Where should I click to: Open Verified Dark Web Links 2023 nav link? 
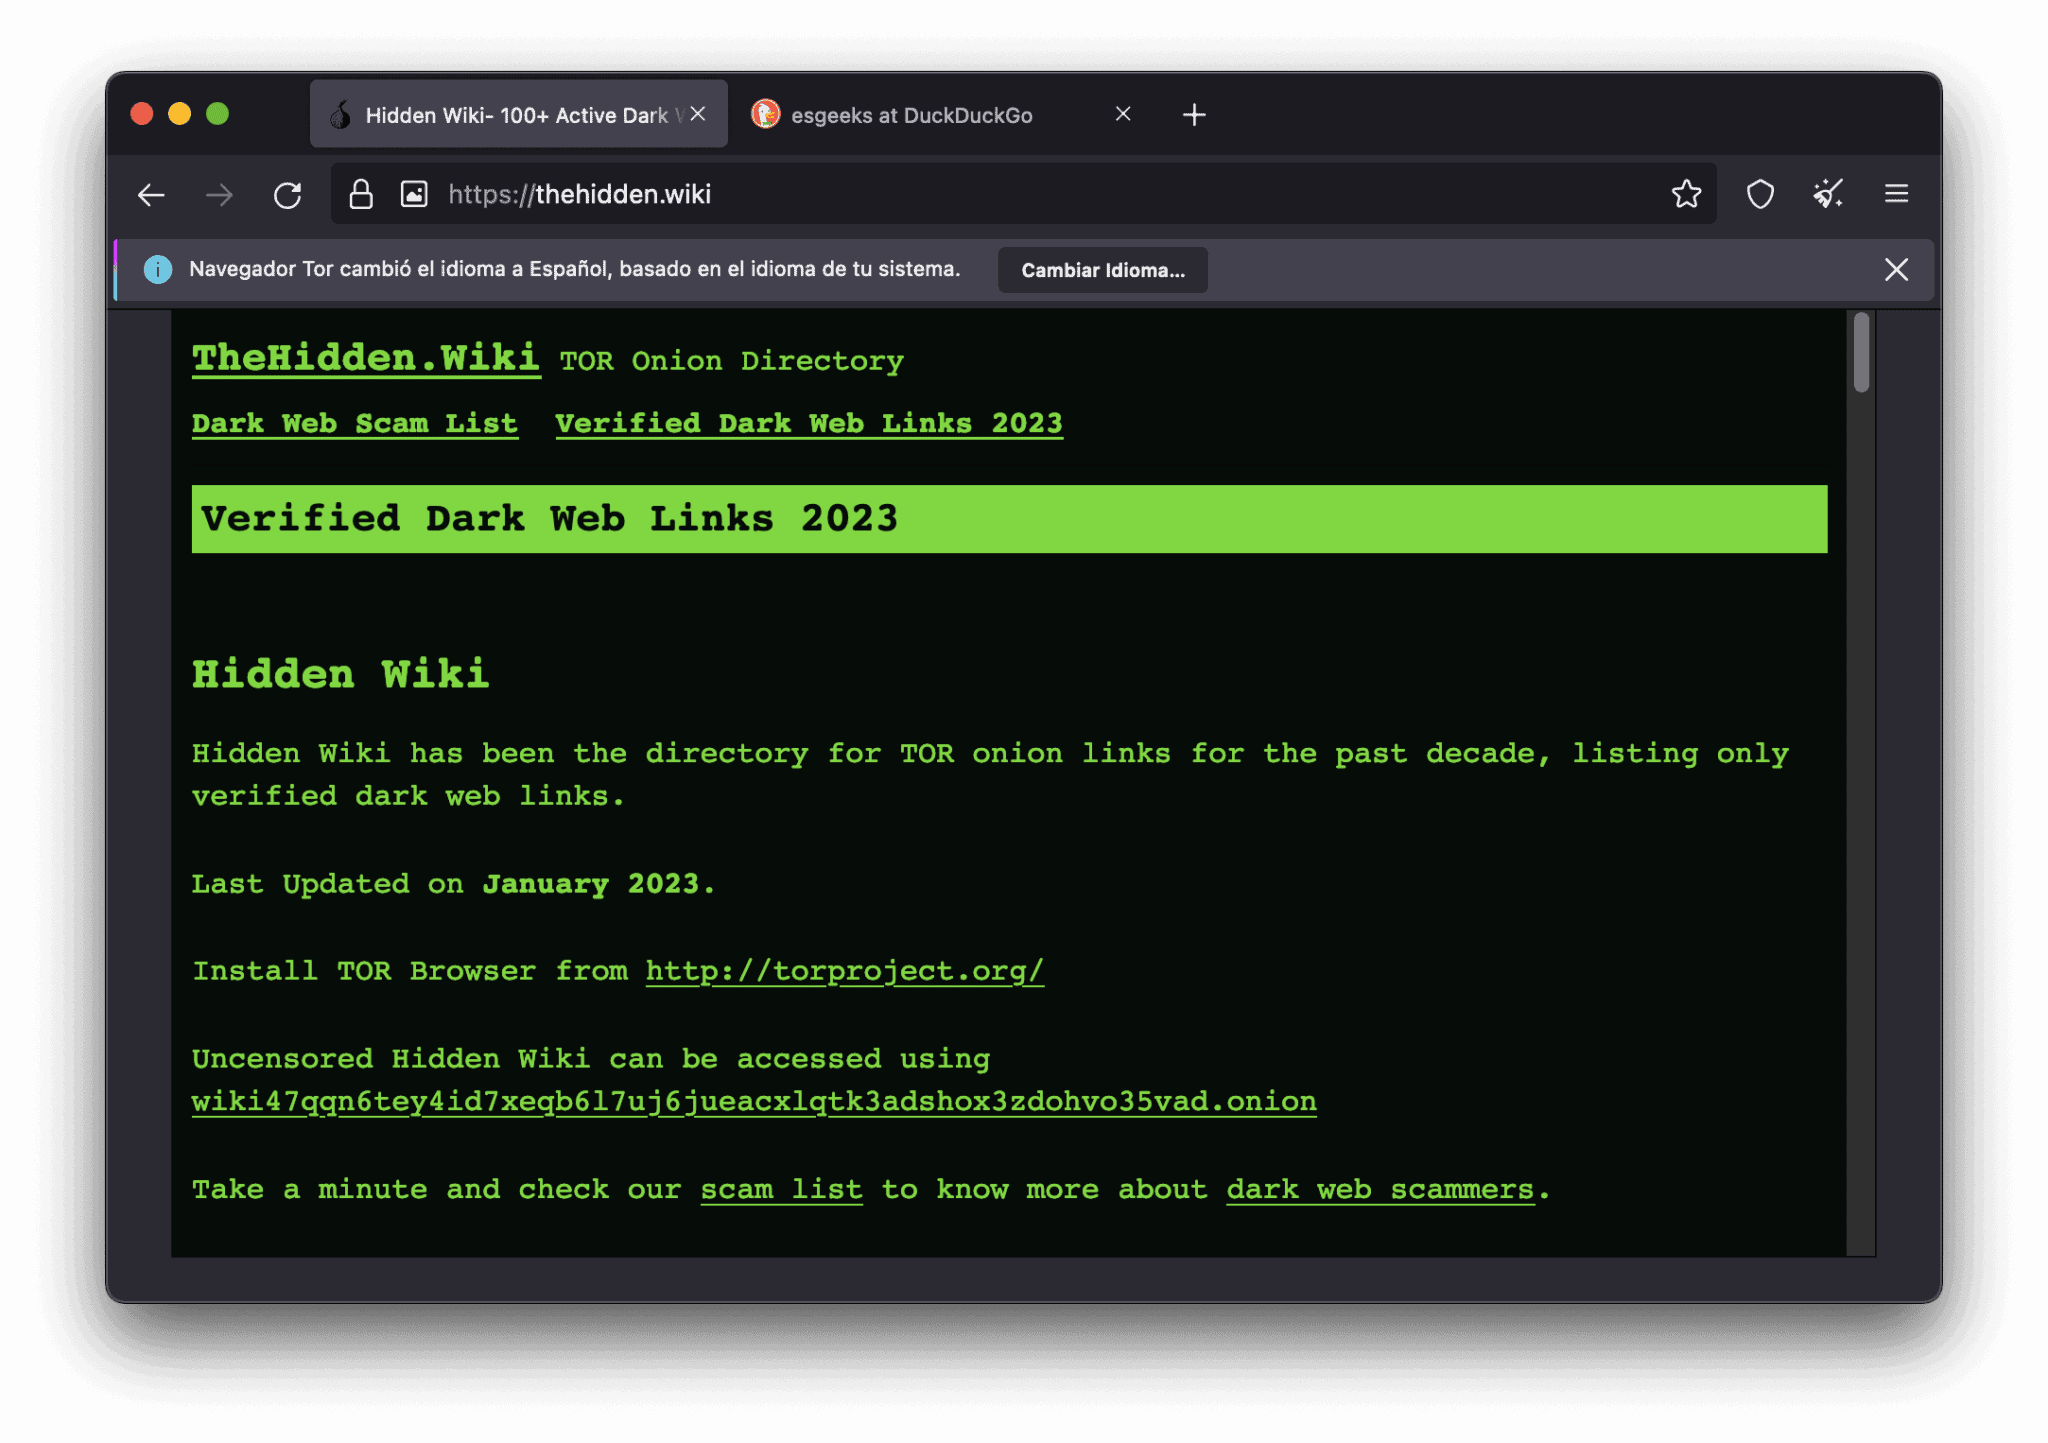click(809, 424)
